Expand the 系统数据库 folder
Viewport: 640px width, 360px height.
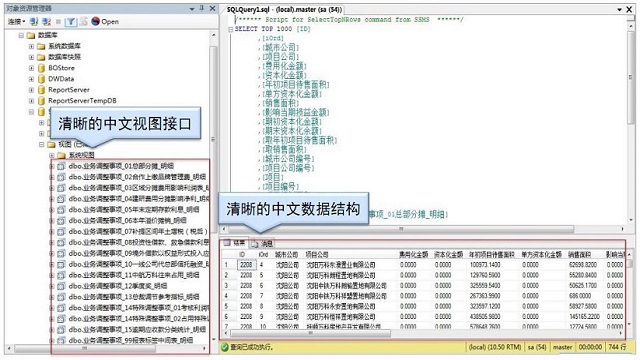[31, 47]
